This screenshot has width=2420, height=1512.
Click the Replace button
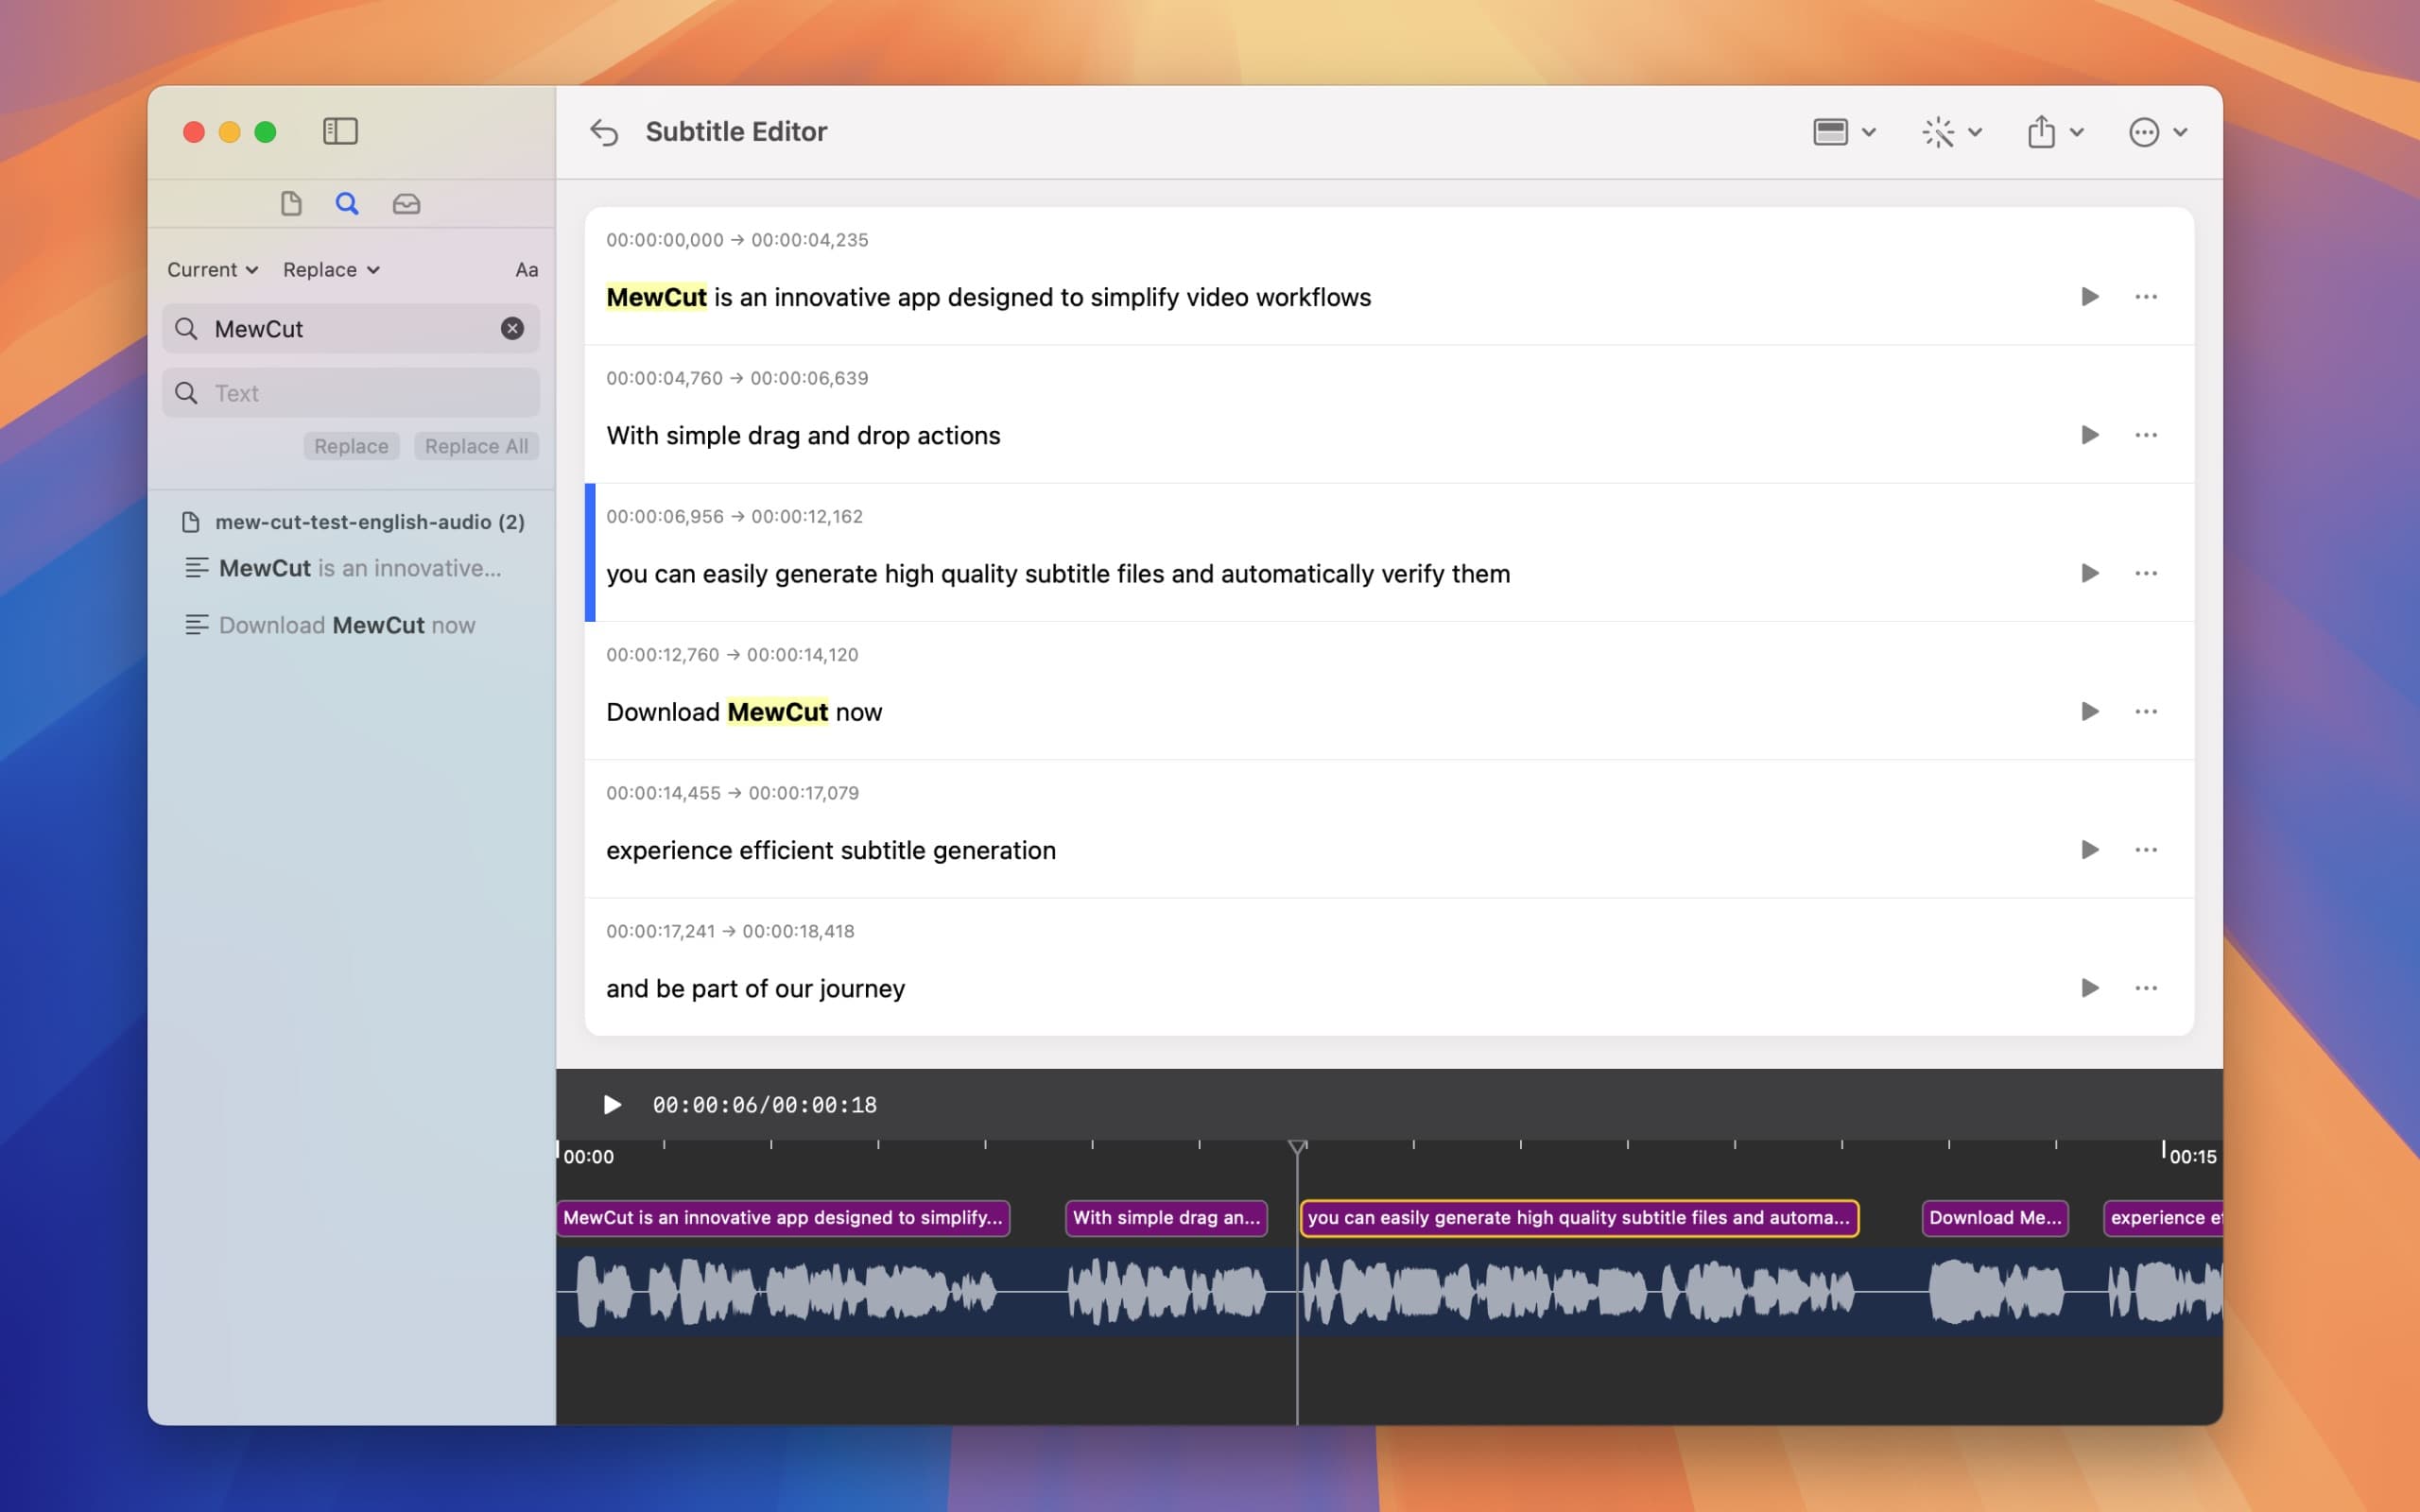coord(350,445)
